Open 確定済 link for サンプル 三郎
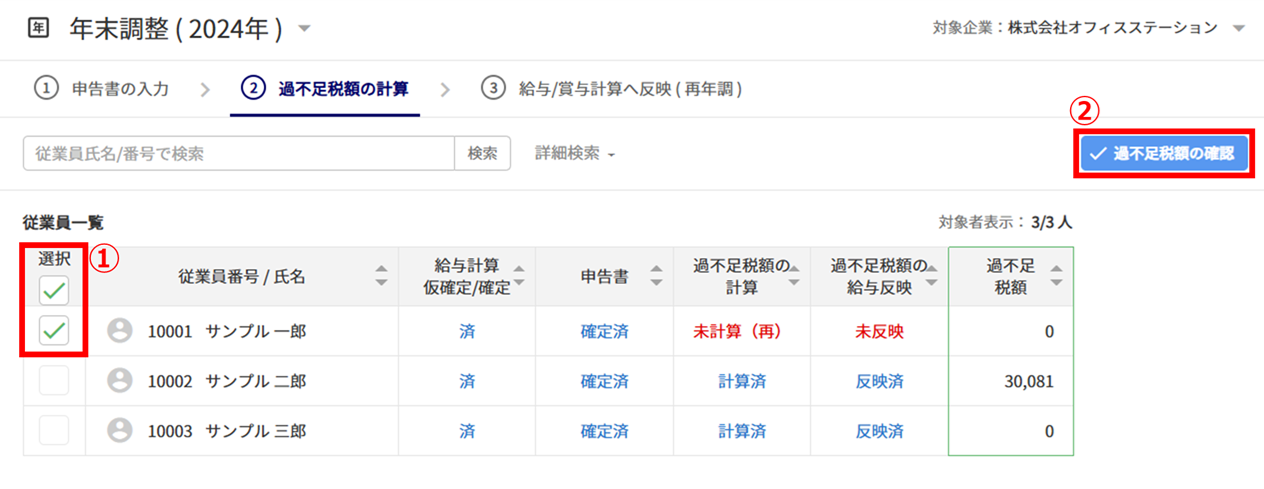 point(605,431)
